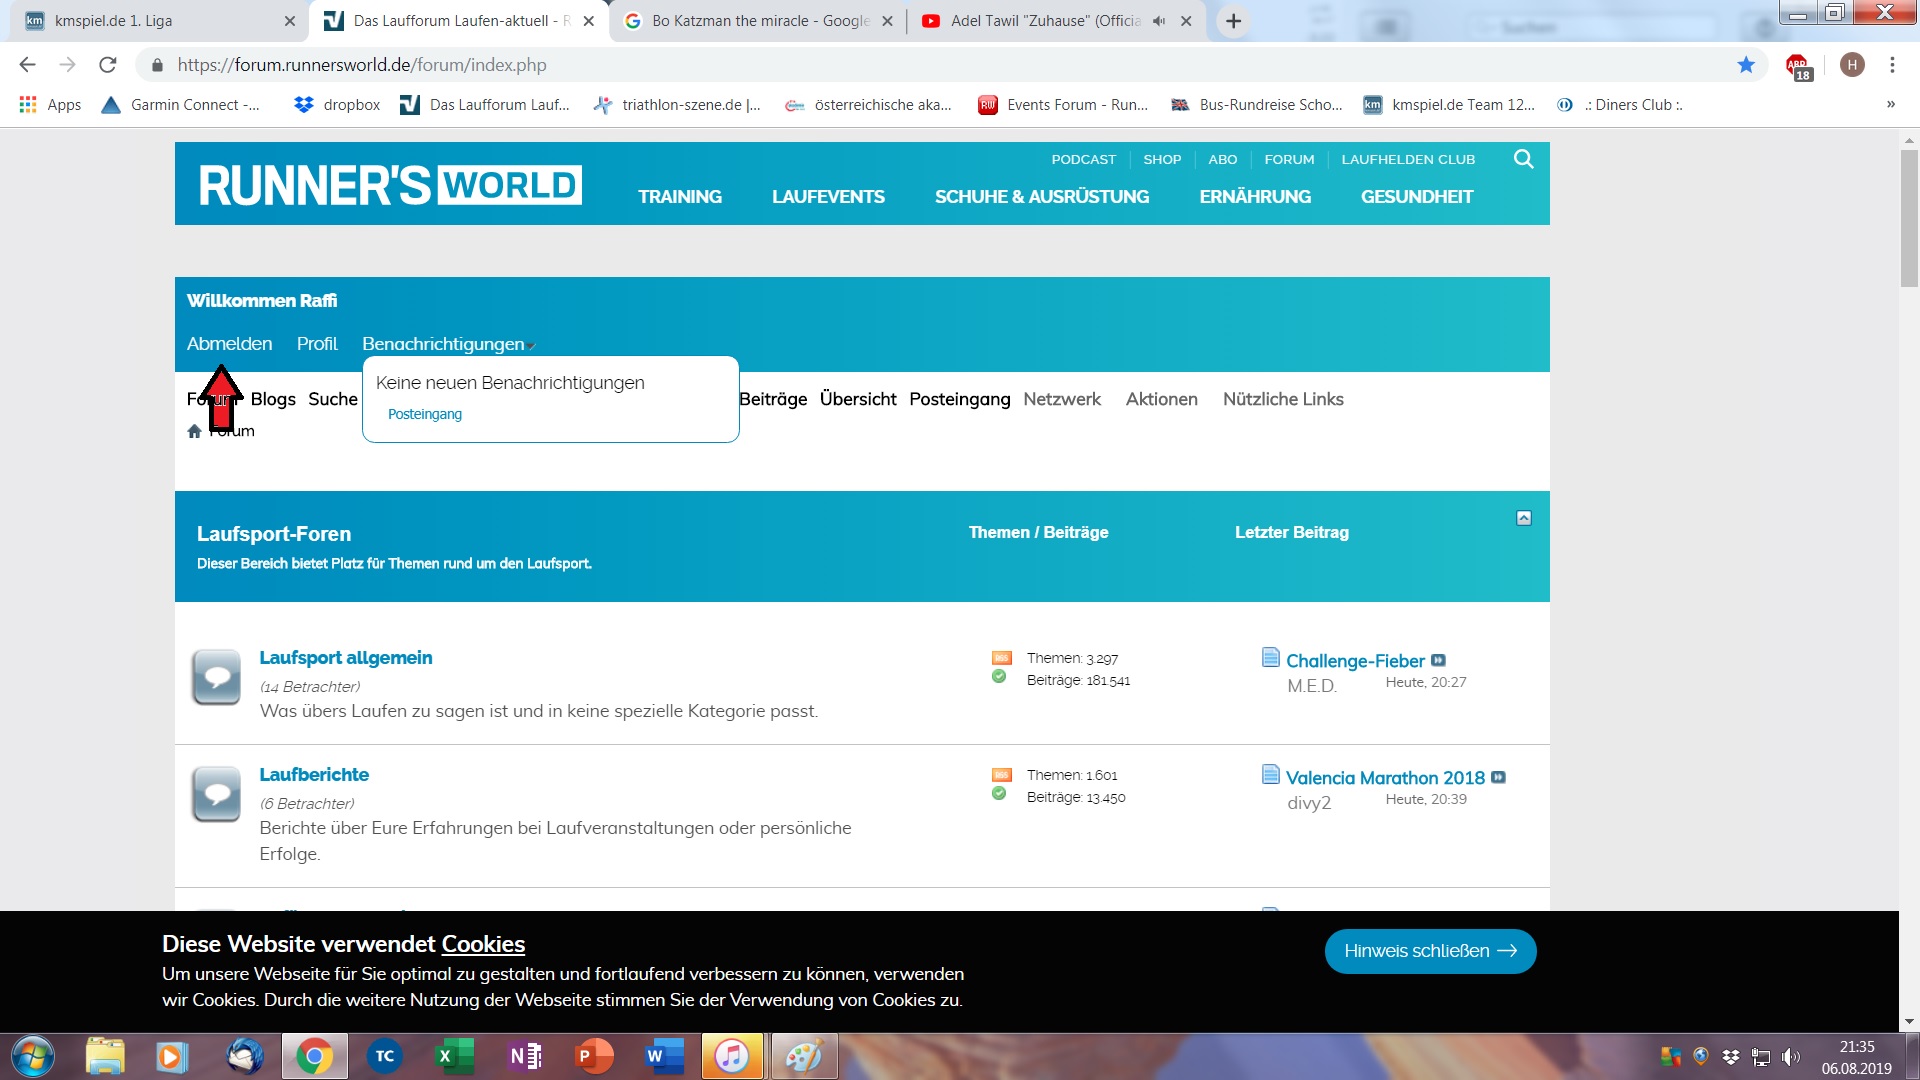Click the forum home breadcrumb icon

coord(194,431)
